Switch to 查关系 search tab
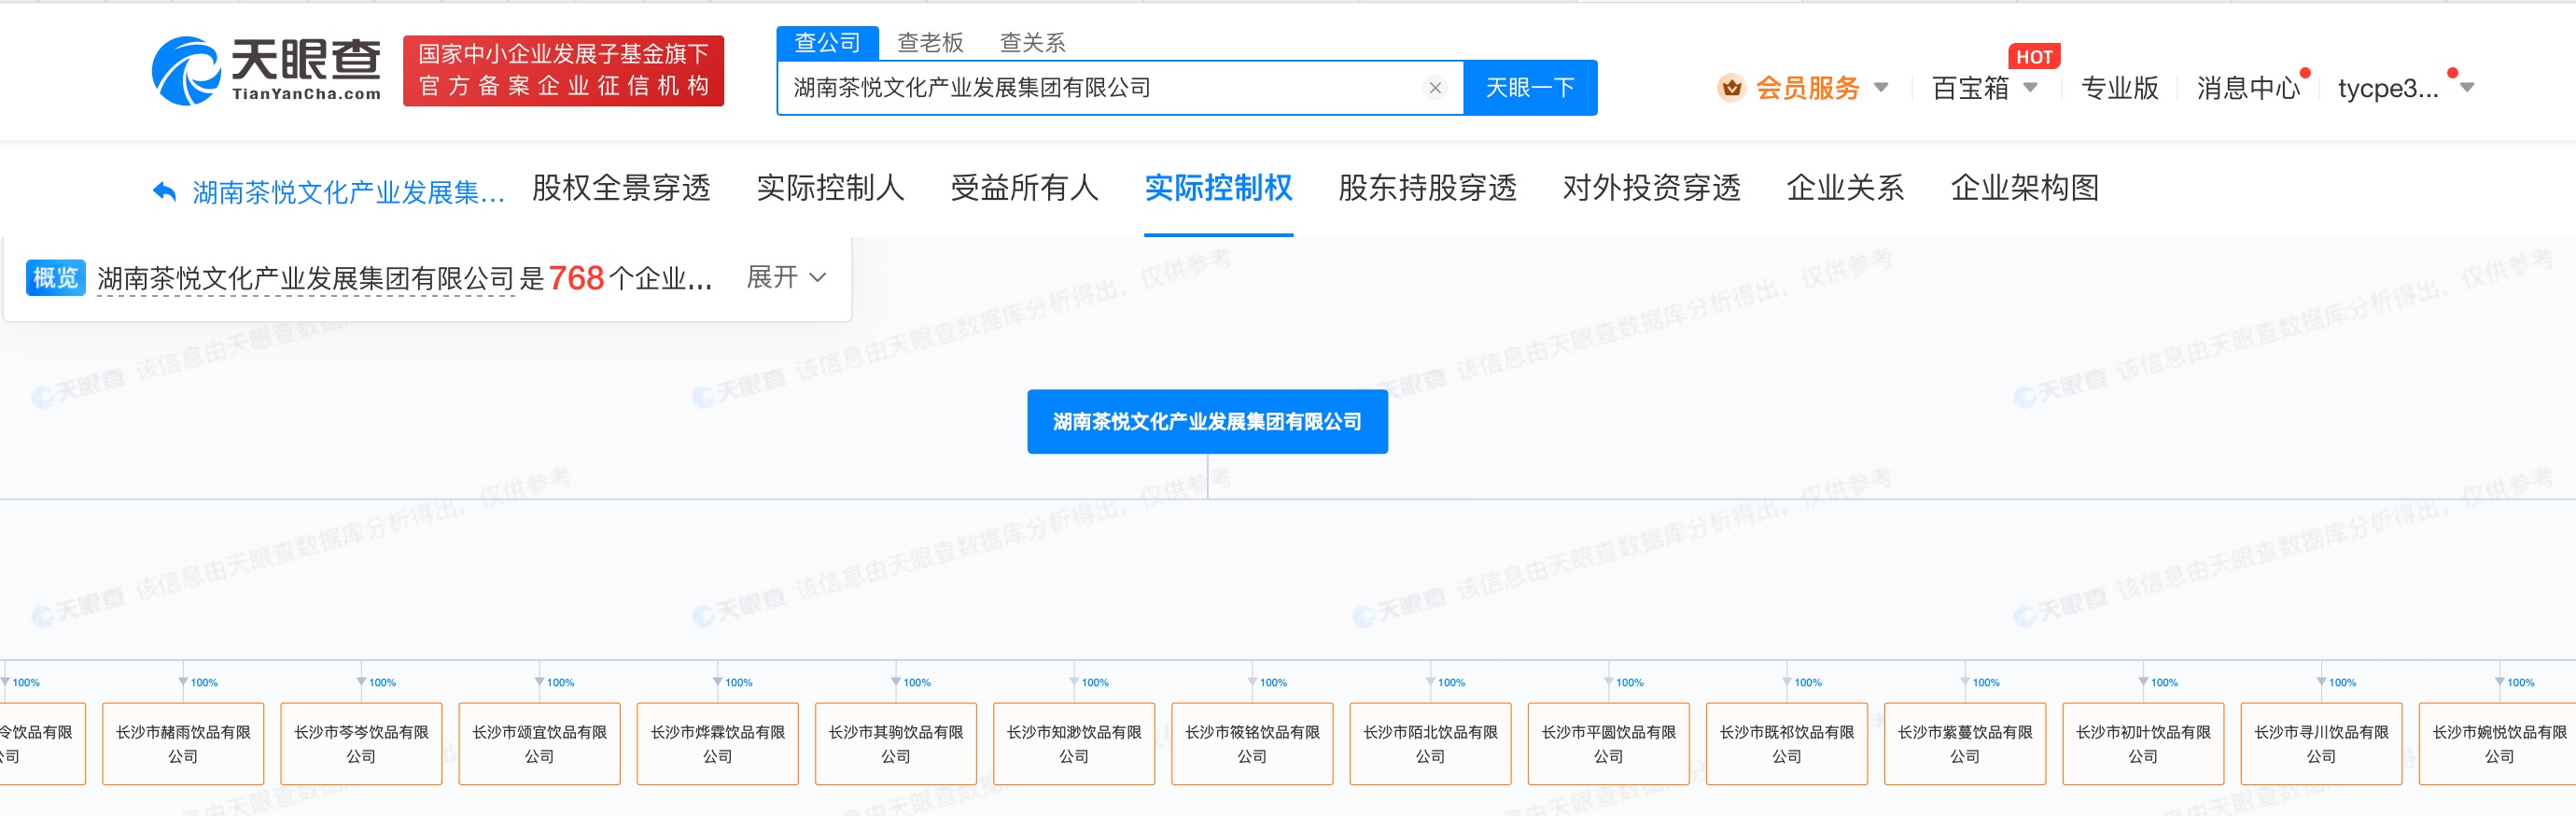The height and width of the screenshot is (816, 2576). [x=1033, y=43]
